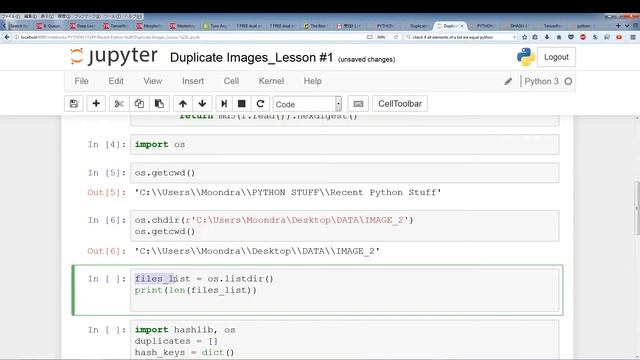Image resolution: width=640 pixels, height=360 pixels.
Task: Open the File menu
Action: click(x=81, y=81)
